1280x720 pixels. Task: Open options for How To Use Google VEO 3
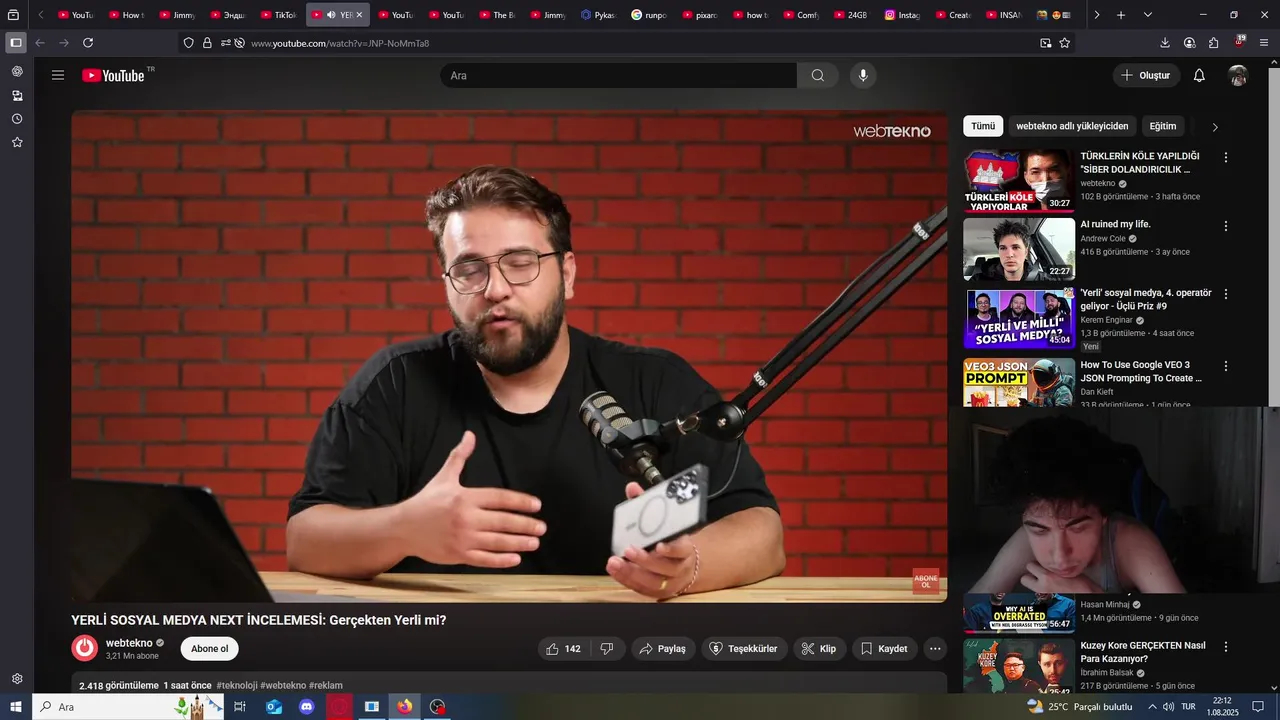click(x=1226, y=366)
